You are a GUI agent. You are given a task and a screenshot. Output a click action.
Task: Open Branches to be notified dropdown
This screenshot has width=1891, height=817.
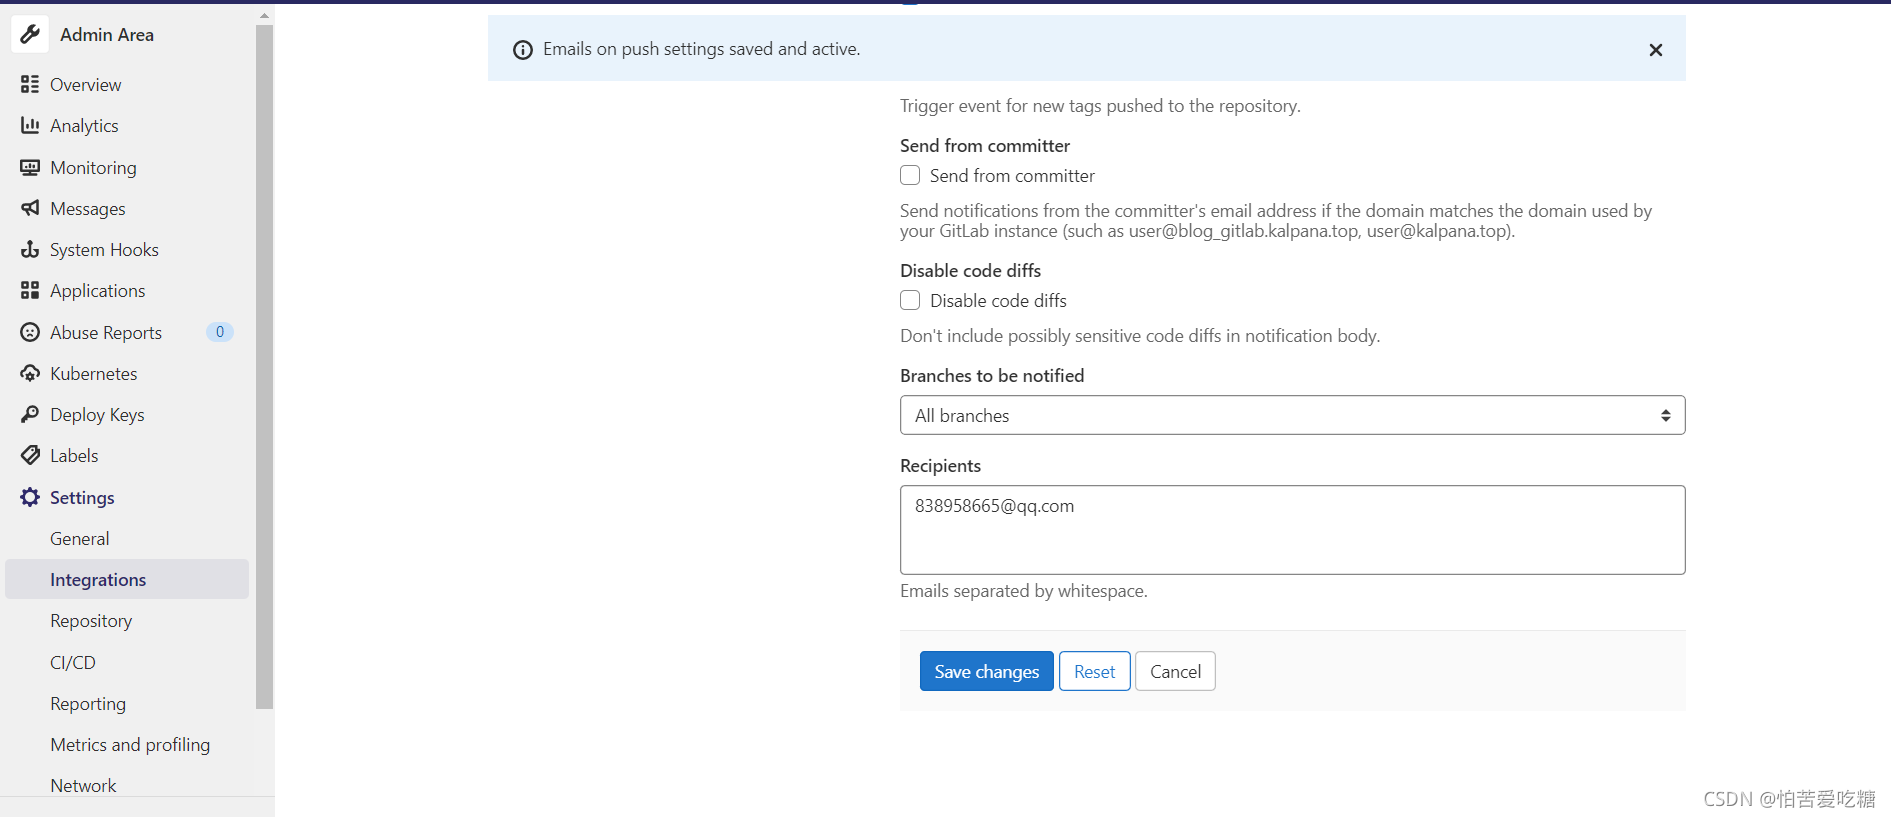[x=1292, y=415]
